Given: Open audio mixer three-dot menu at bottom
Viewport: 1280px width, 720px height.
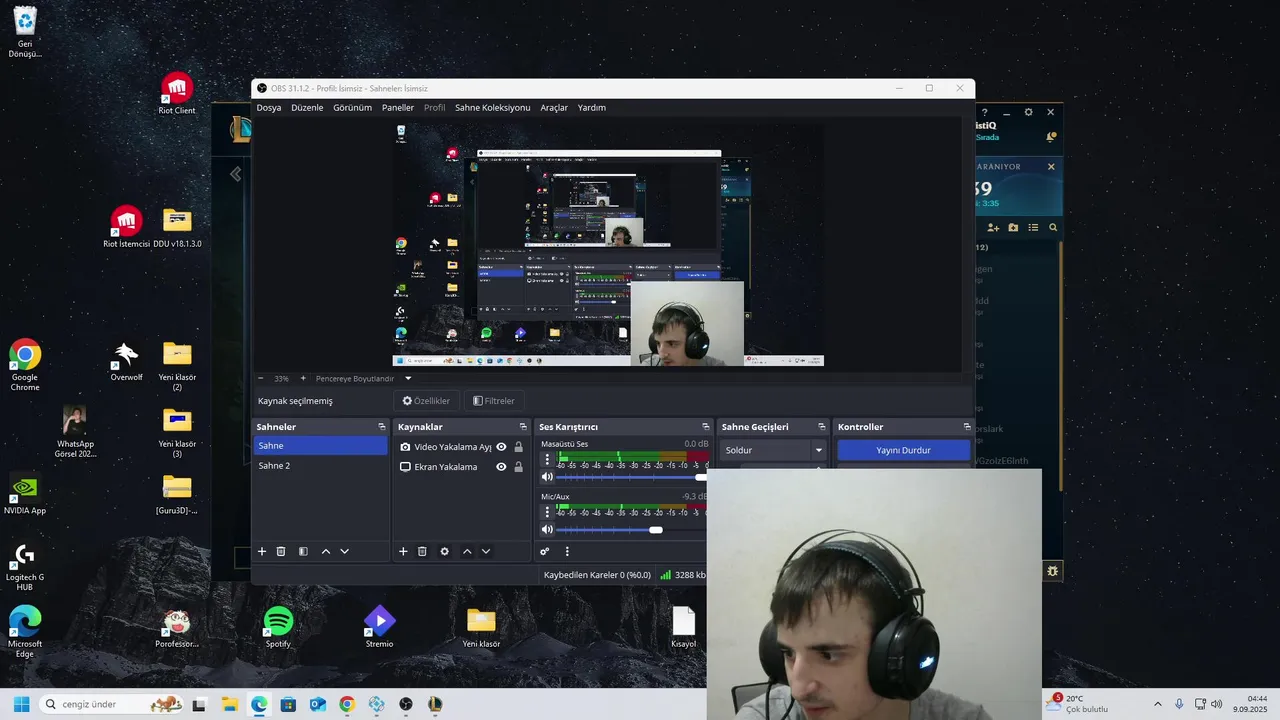Looking at the screenshot, I should (567, 551).
